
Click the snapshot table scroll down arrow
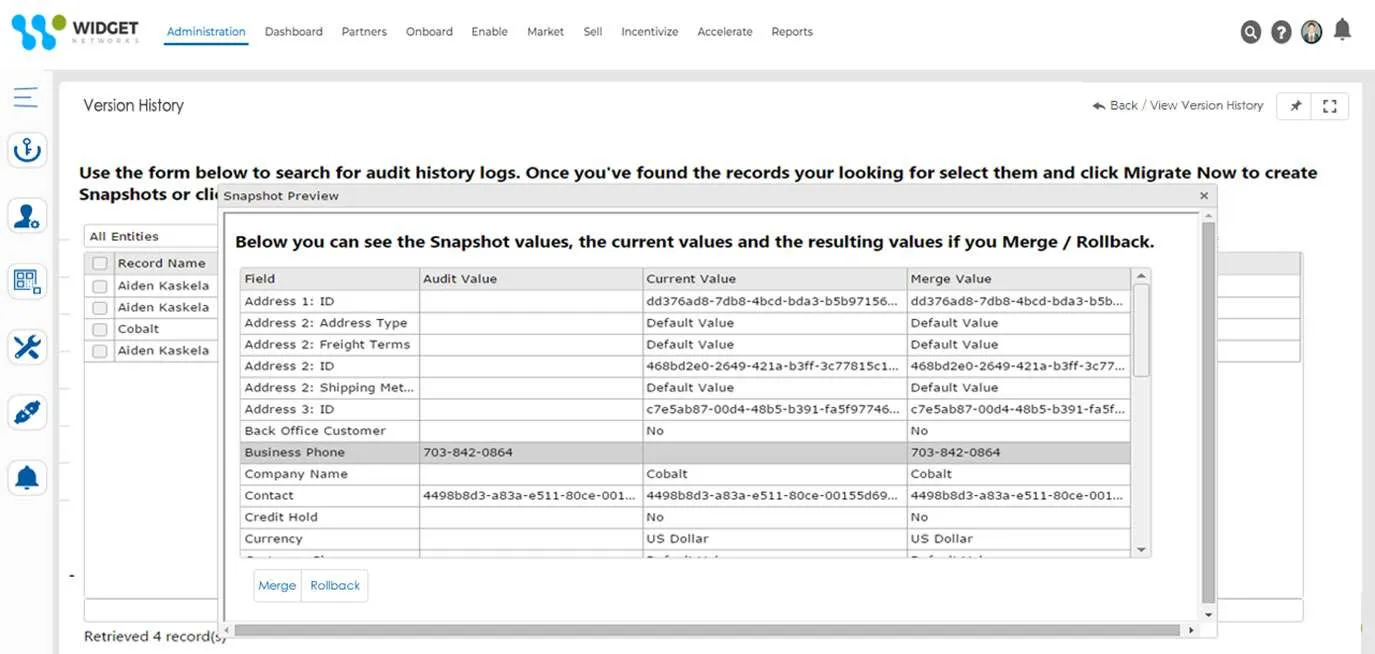[1141, 550]
